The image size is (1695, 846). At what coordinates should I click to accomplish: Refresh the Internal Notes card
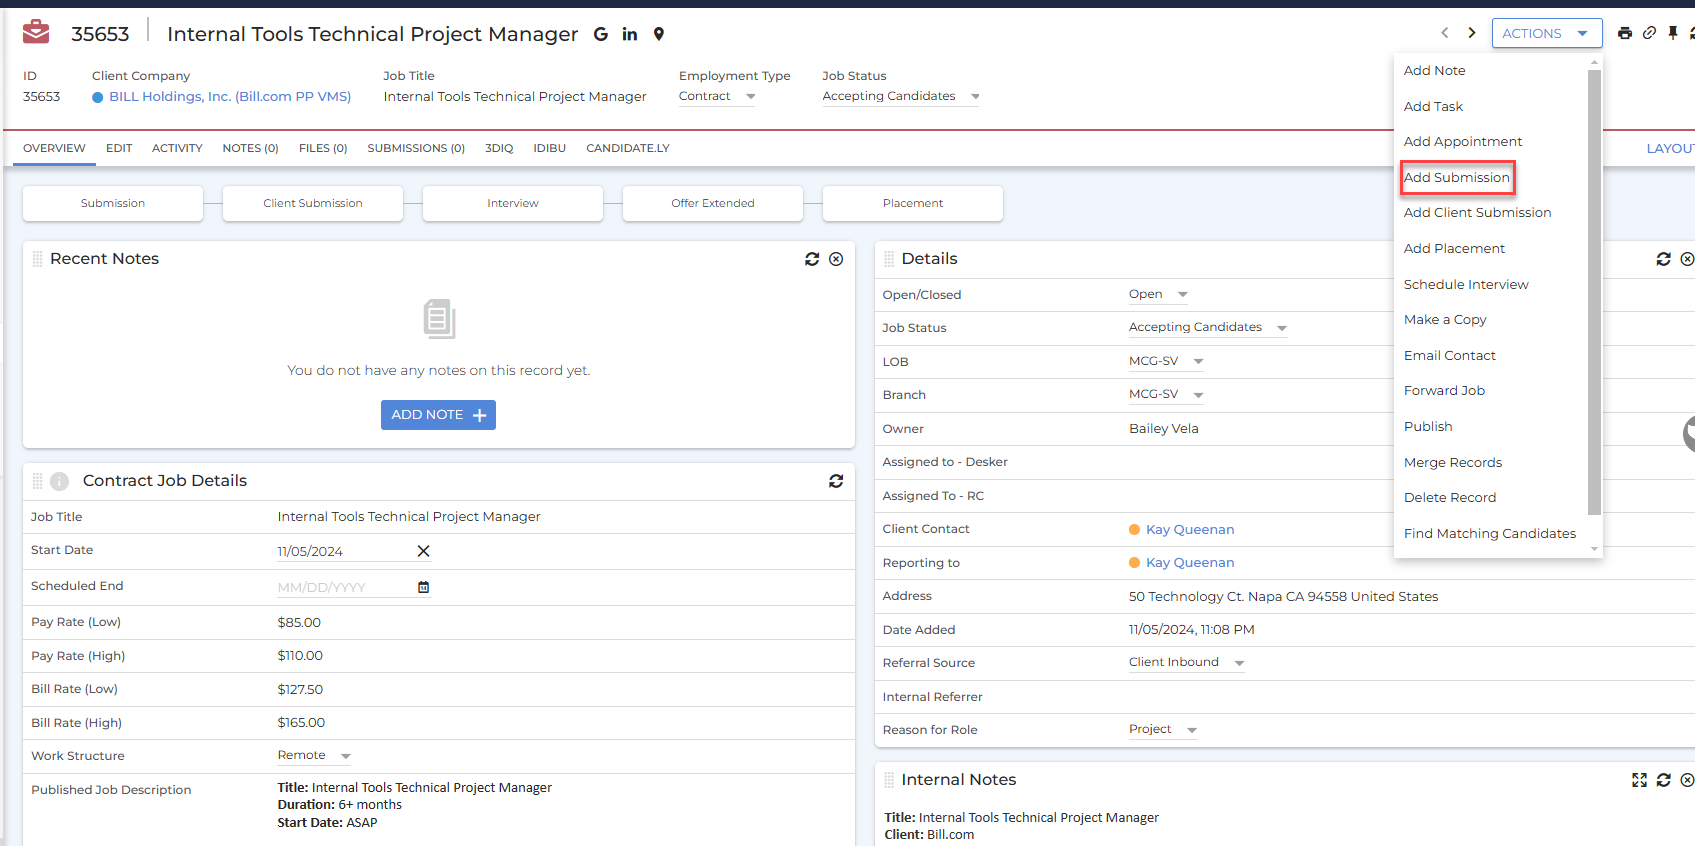point(1664,780)
